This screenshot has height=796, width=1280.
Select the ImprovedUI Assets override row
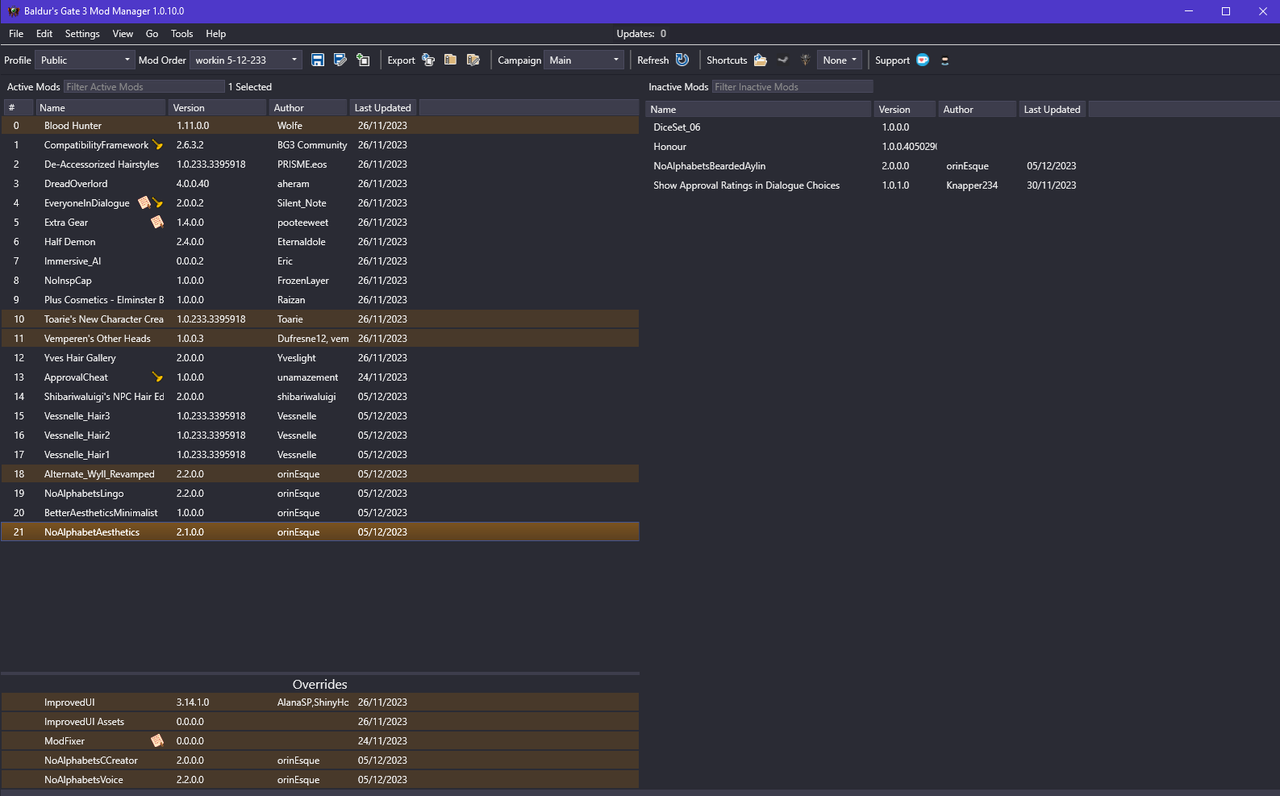[x=320, y=722]
